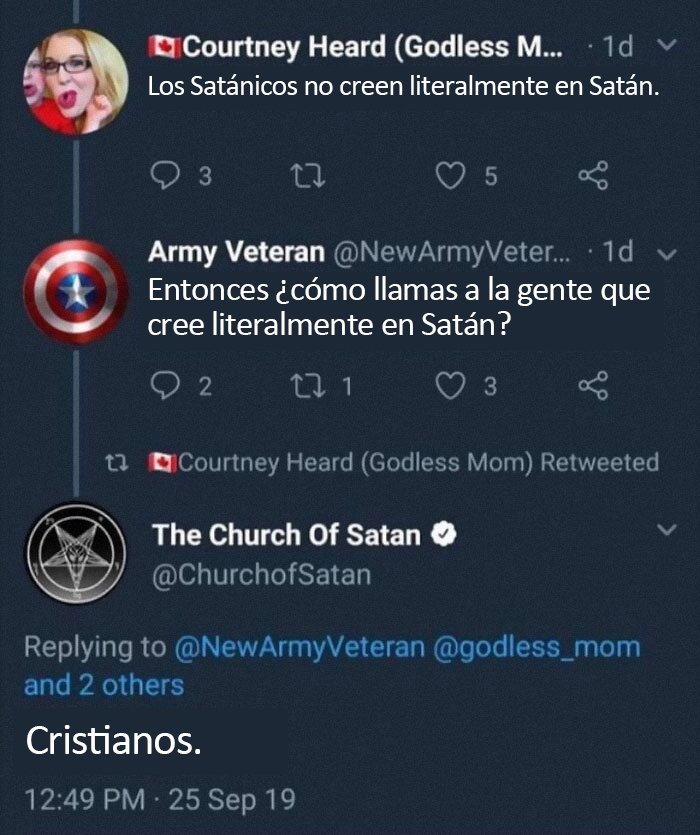Retweet Courtney Heard's tweet about Satánicos
This screenshot has height=835, width=700.
click(300, 176)
